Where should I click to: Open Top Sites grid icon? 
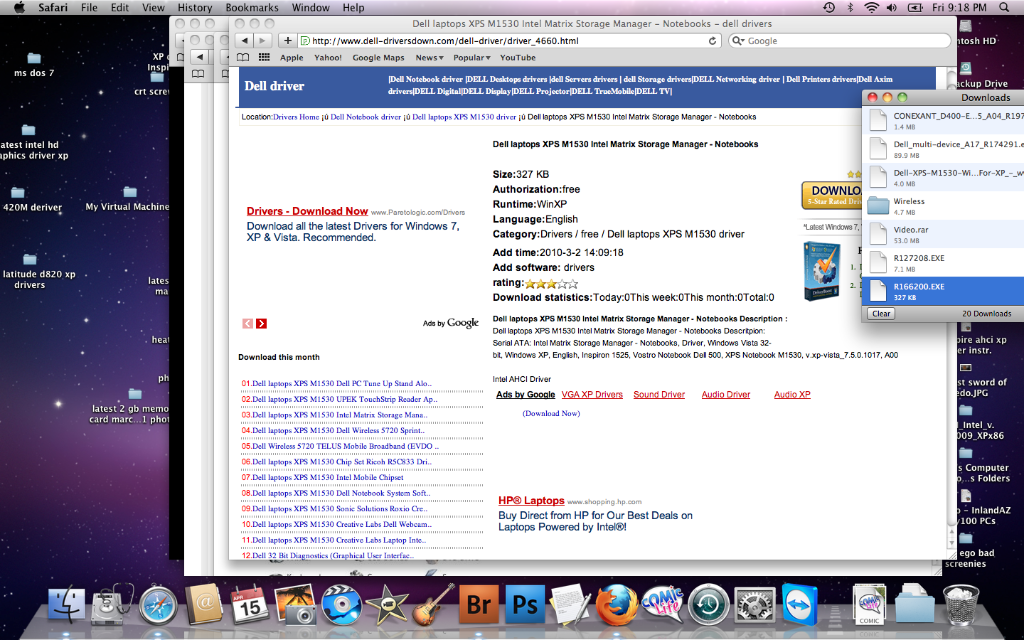pos(264,57)
